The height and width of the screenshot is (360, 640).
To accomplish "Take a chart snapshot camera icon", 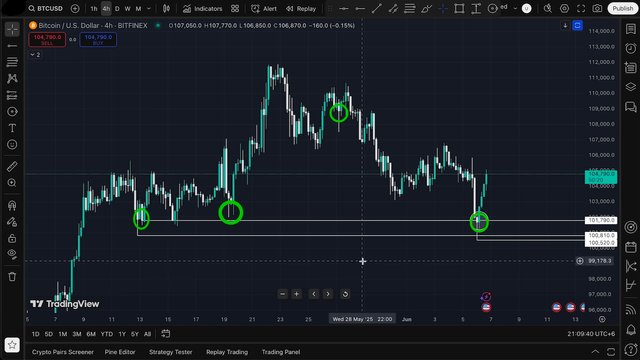I will pos(597,8).
